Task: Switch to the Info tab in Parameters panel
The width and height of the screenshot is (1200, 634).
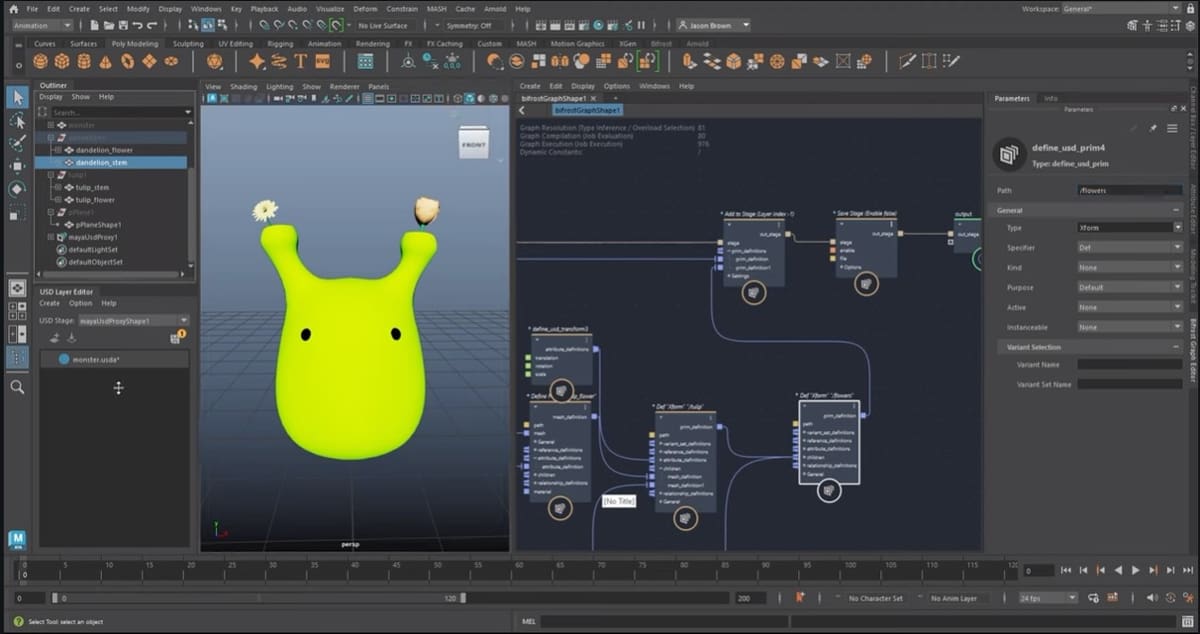Action: click(1051, 98)
